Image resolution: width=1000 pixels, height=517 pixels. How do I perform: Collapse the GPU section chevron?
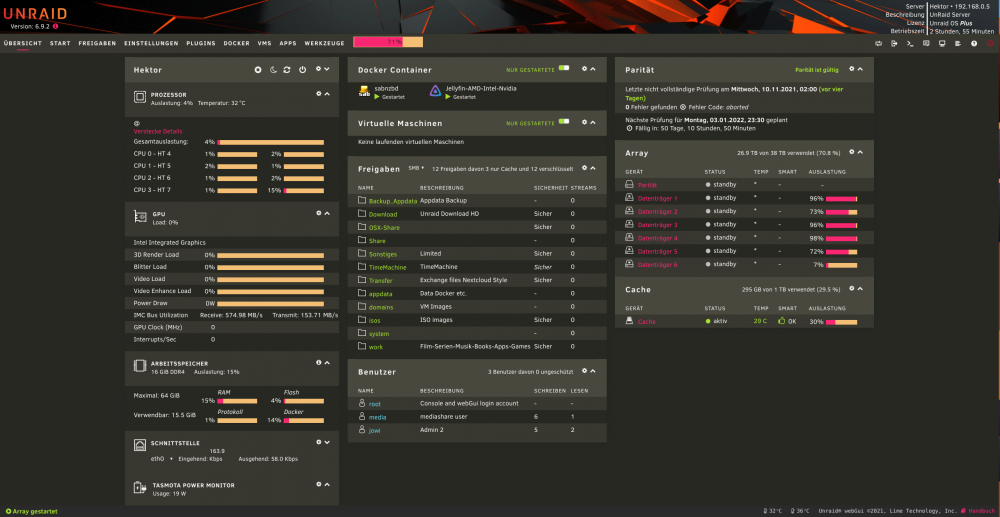(x=327, y=213)
